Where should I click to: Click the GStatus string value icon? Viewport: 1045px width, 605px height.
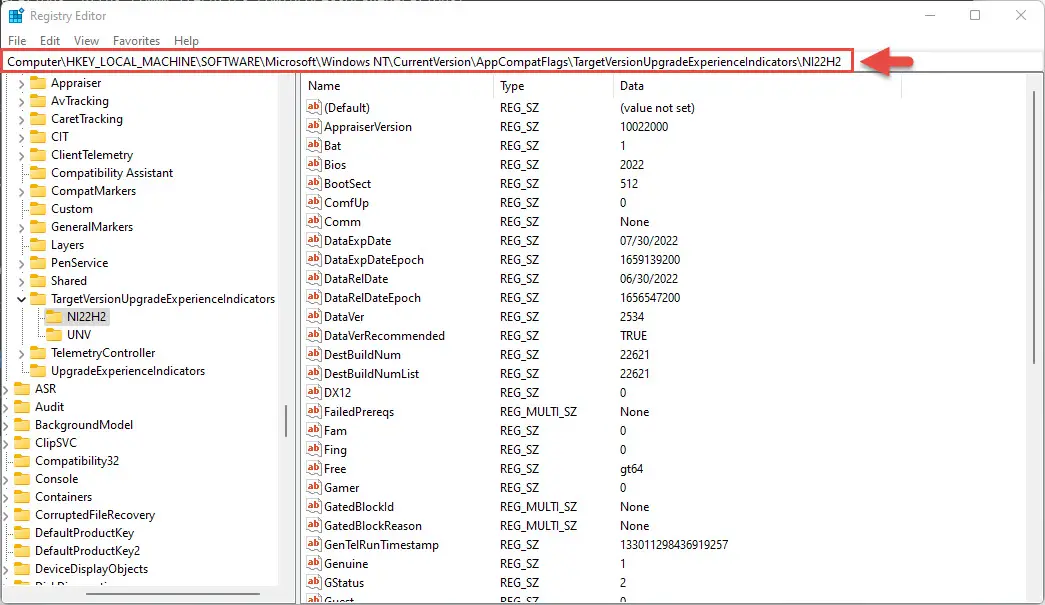tap(314, 582)
